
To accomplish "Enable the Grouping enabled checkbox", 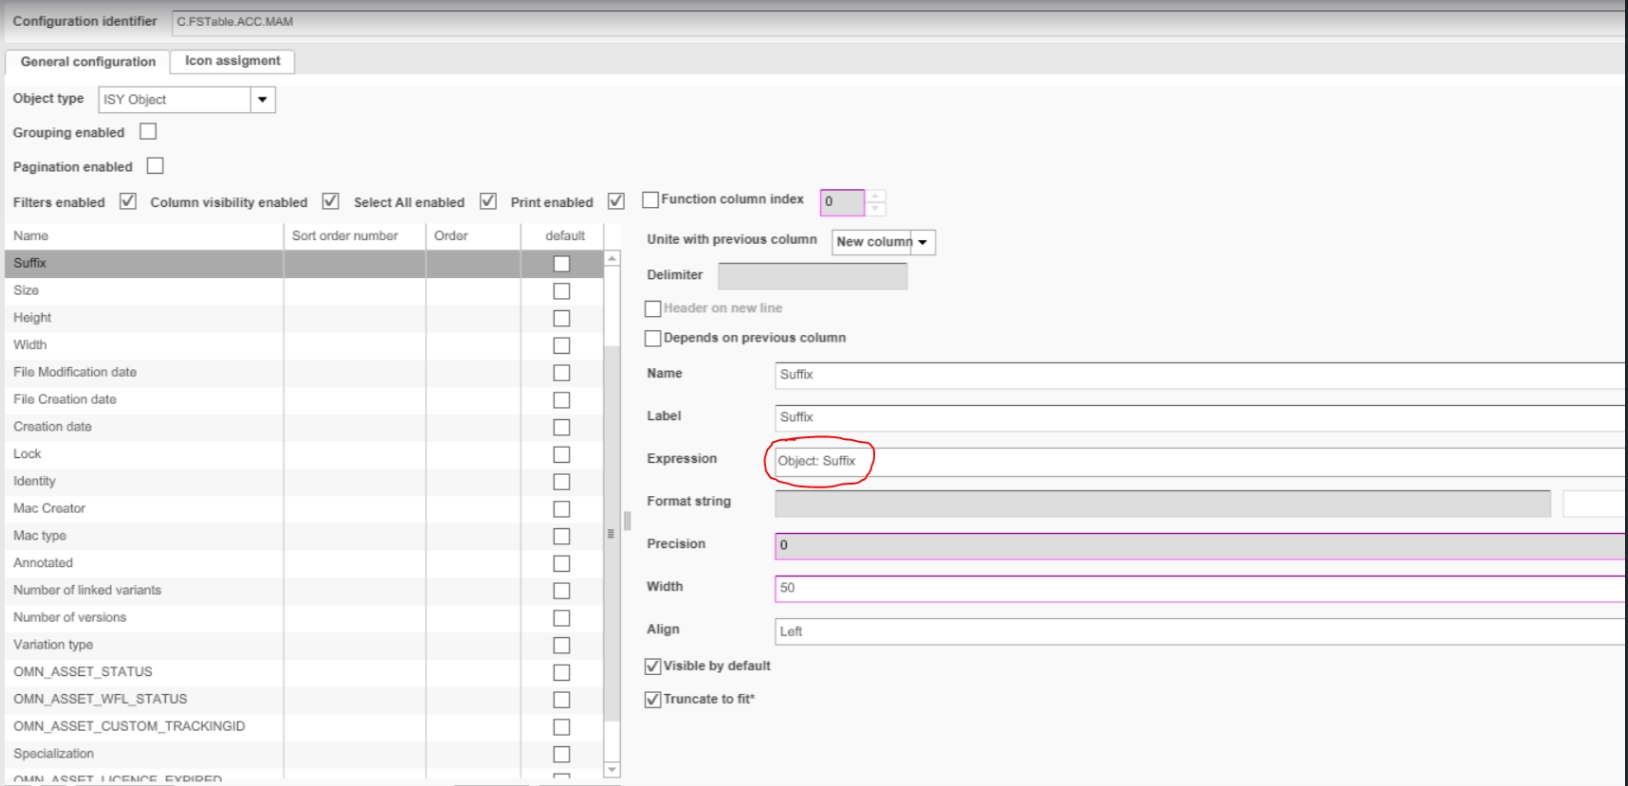I will pos(148,132).
